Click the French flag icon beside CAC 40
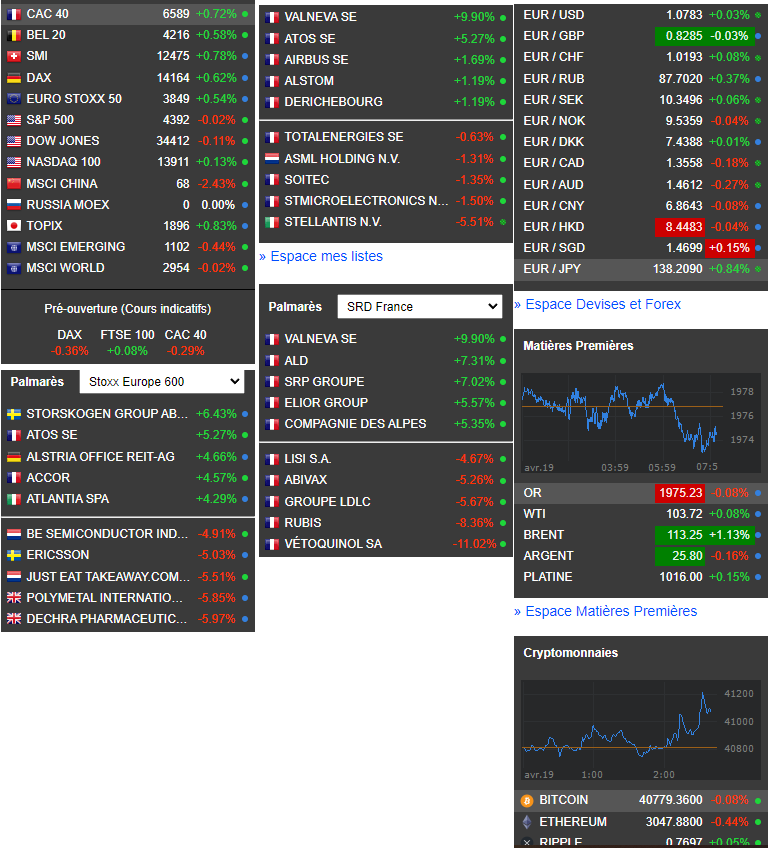This screenshot has height=852, width=772. [14, 15]
